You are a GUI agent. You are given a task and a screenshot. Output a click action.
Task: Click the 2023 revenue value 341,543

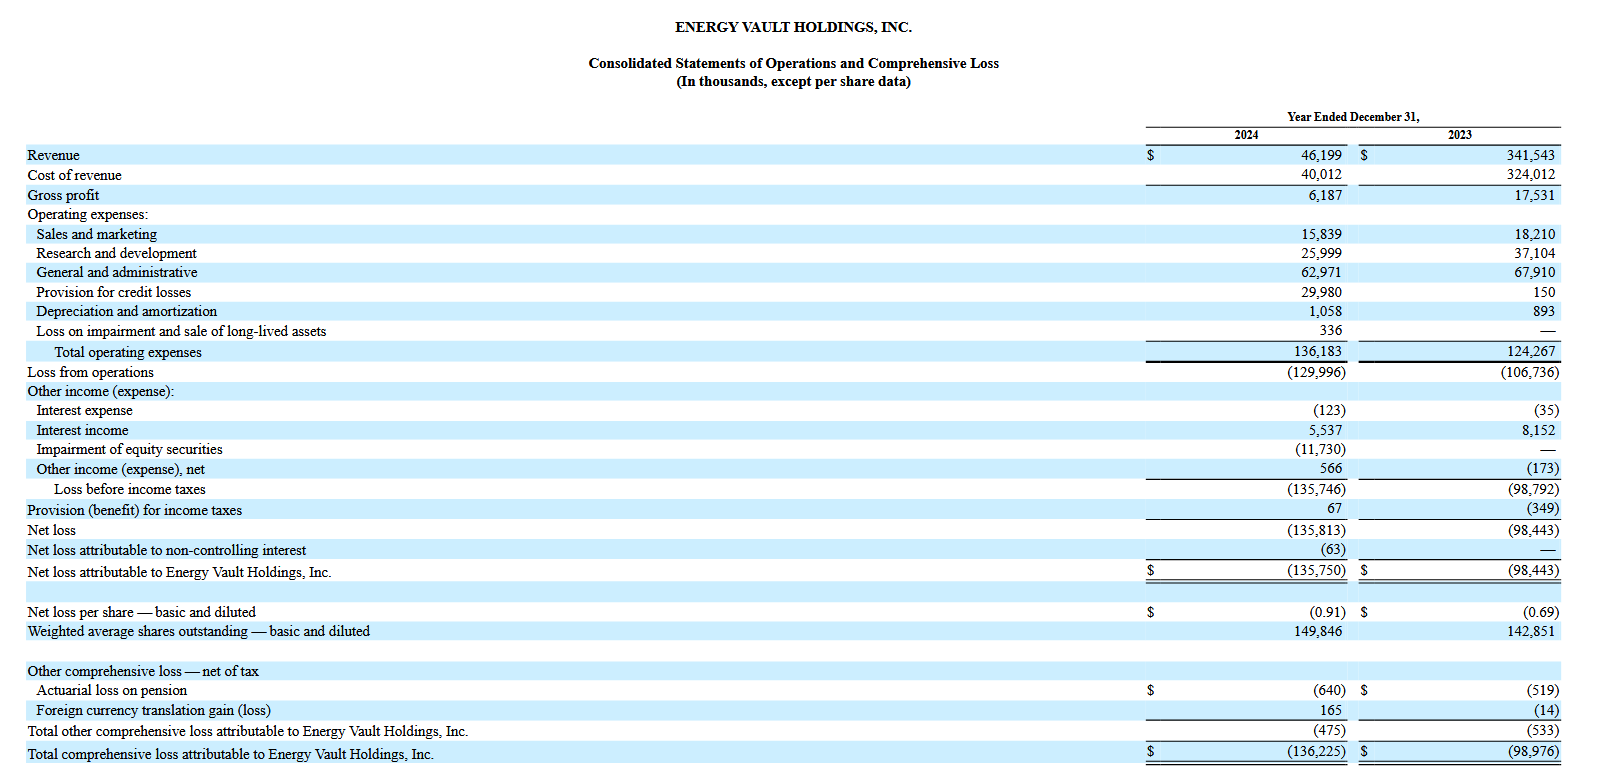pos(1530,155)
